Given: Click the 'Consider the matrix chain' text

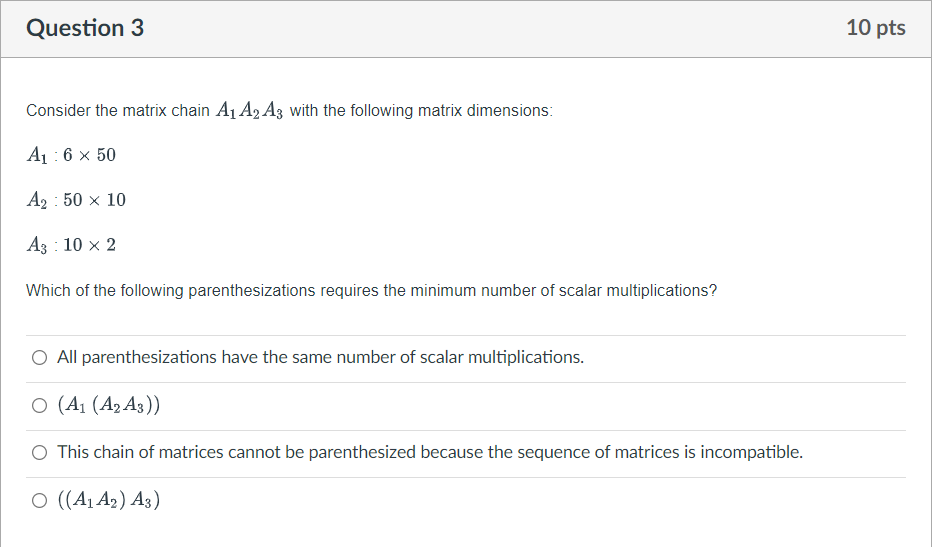Looking at the screenshot, I should 118,111.
